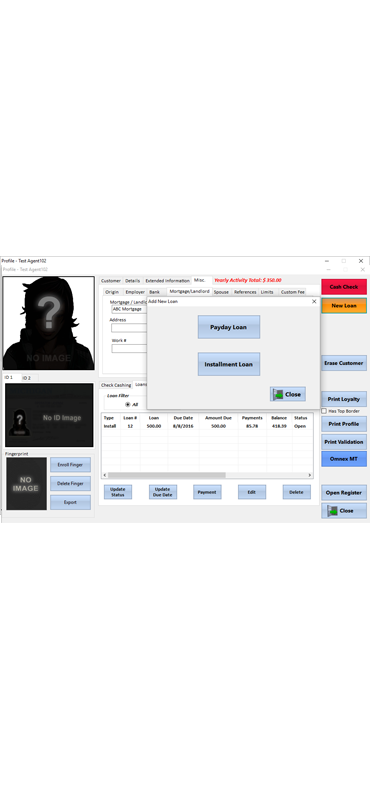Click the Enroll Finger button
This screenshot has width=370, height=789.
[x=70, y=465]
